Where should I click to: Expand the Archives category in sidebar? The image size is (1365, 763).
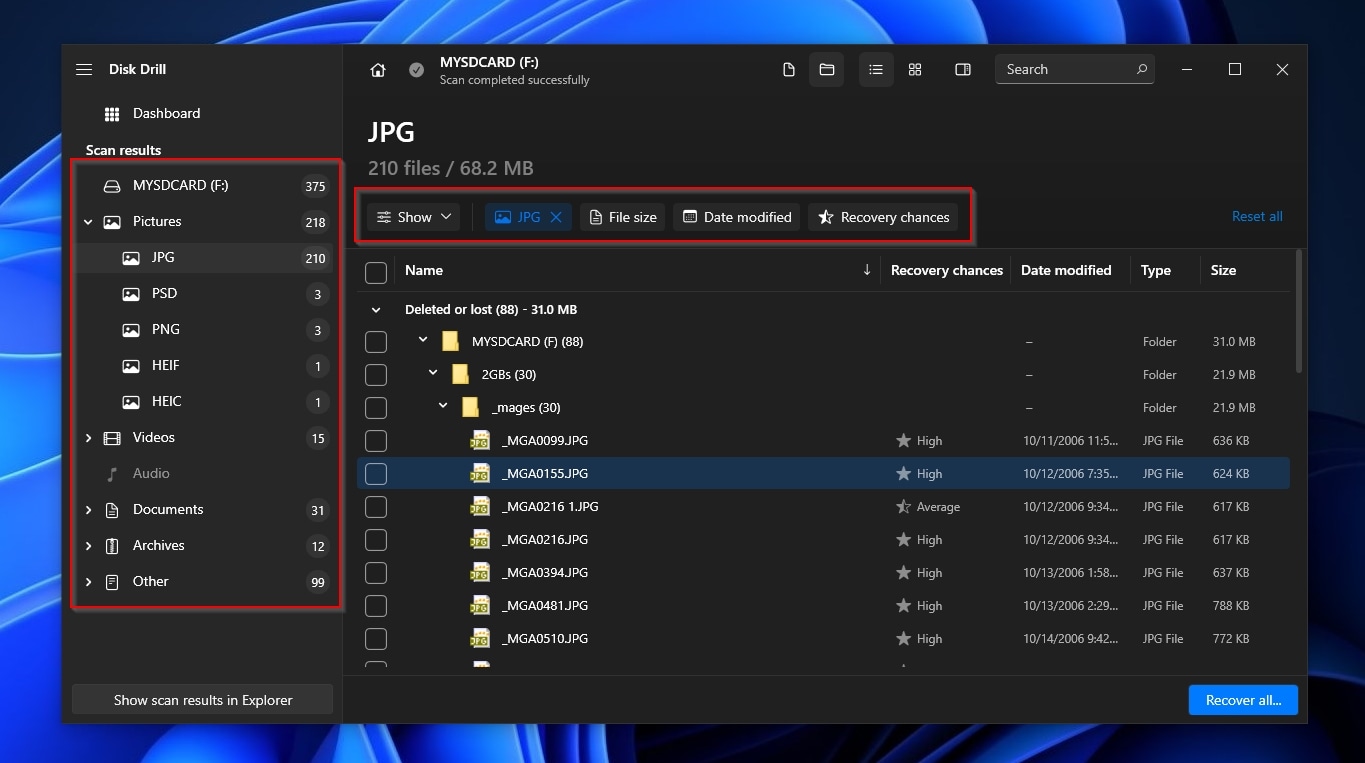(88, 546)
